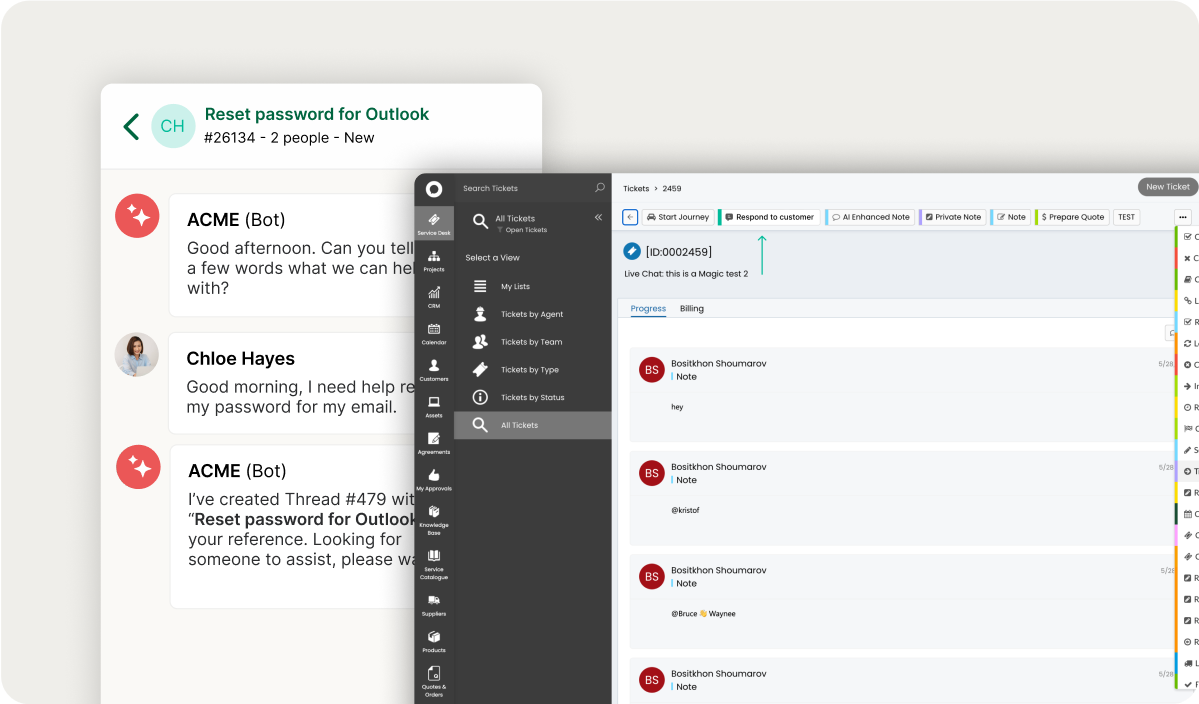Screen dimensions: 1199x704
Task: Open the Suppliers section
Action: 434,606
